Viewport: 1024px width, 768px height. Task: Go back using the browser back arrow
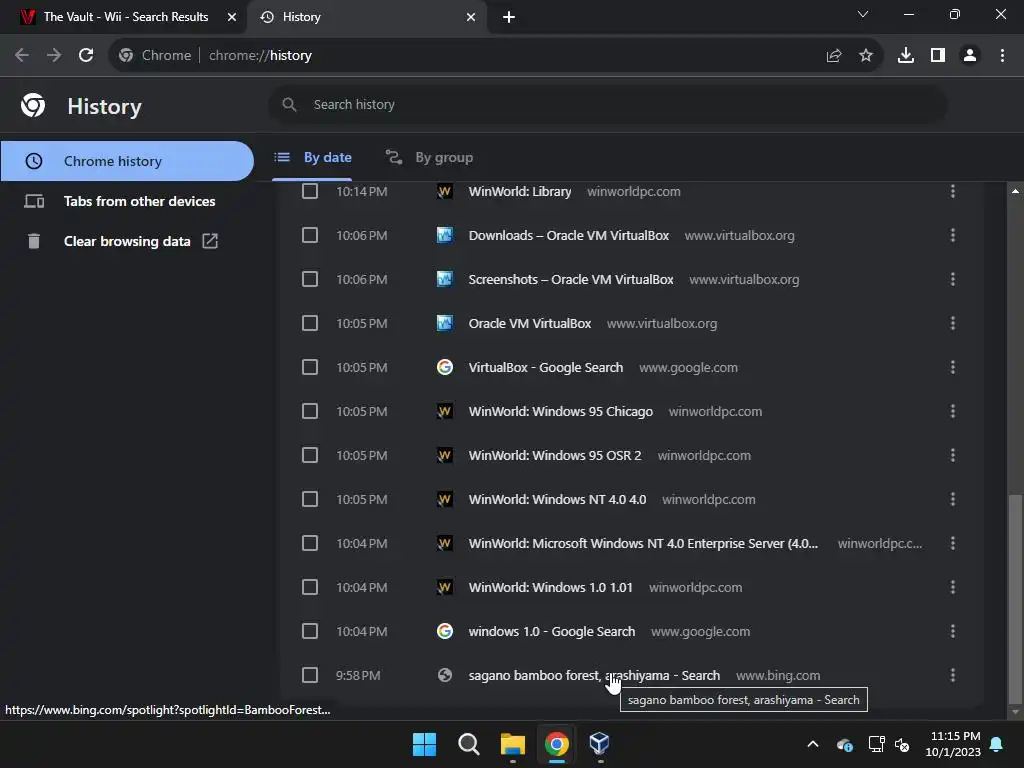[22, 56]
